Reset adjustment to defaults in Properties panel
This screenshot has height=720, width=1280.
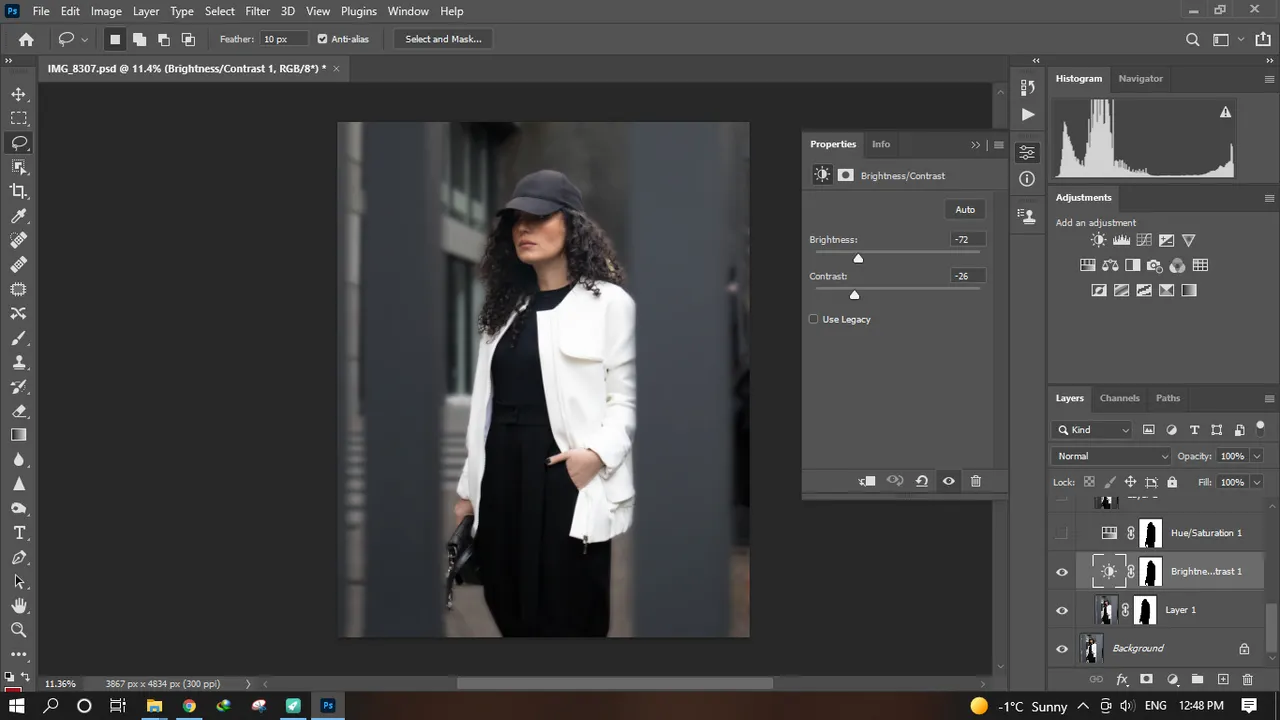point(922,481)
